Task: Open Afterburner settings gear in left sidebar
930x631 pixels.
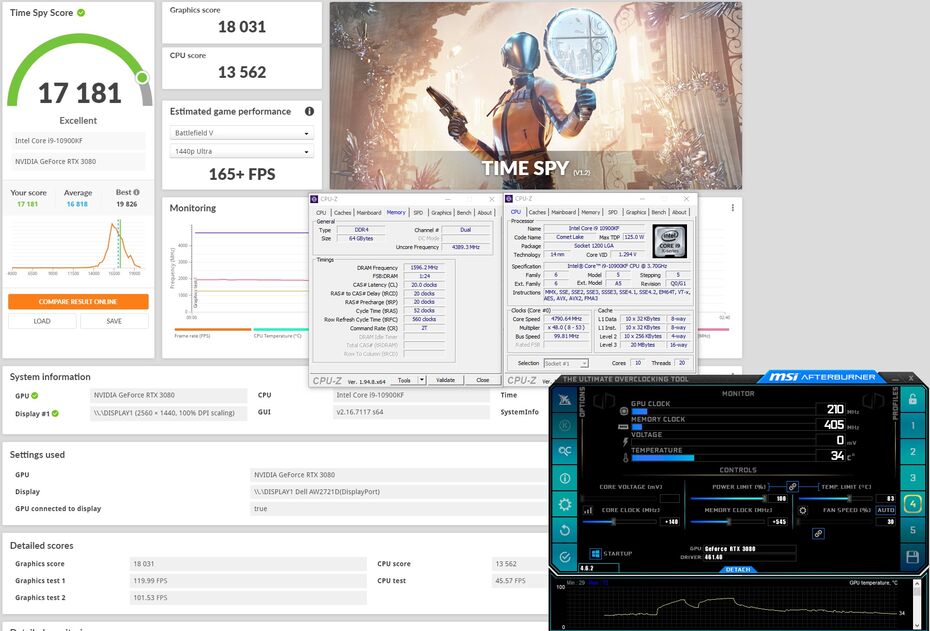Action: tap(565, 504)
